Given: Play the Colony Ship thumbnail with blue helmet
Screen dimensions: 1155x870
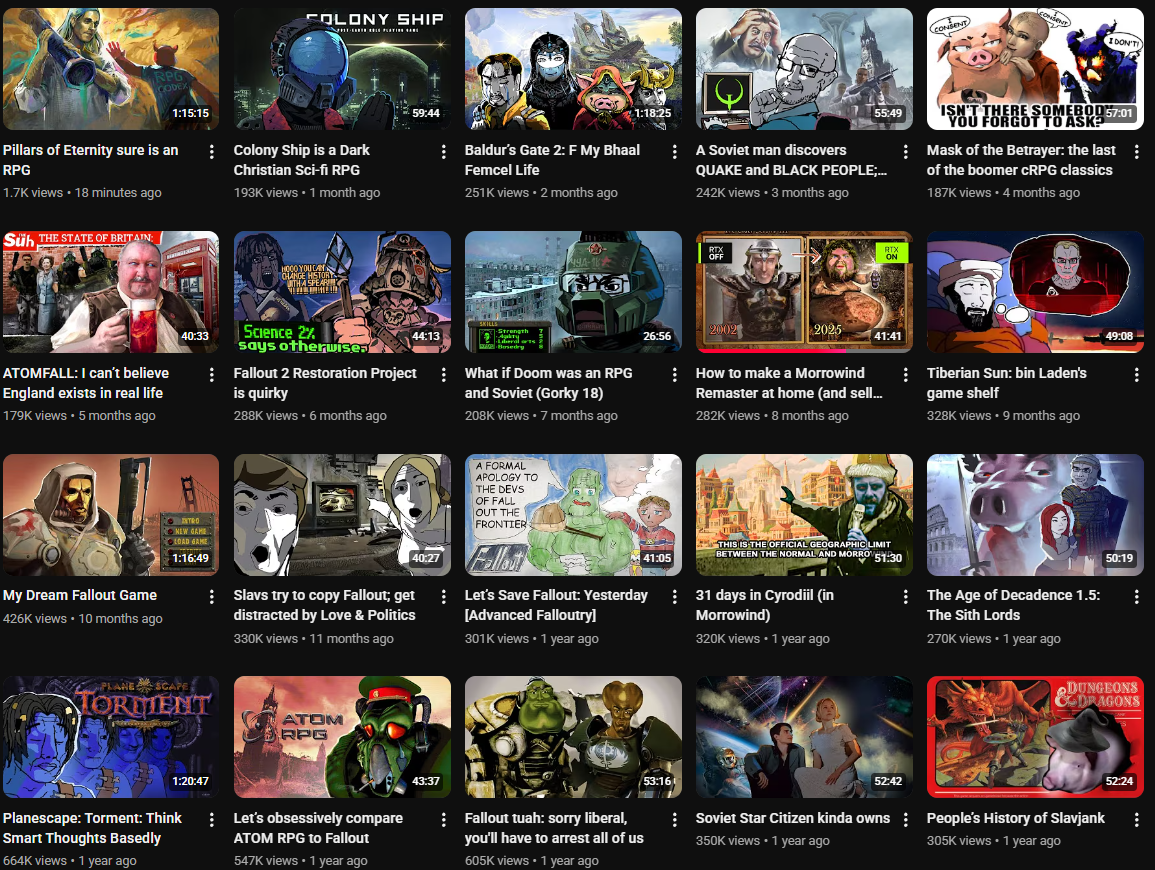Looking at the screenshot, I should 342,69.
